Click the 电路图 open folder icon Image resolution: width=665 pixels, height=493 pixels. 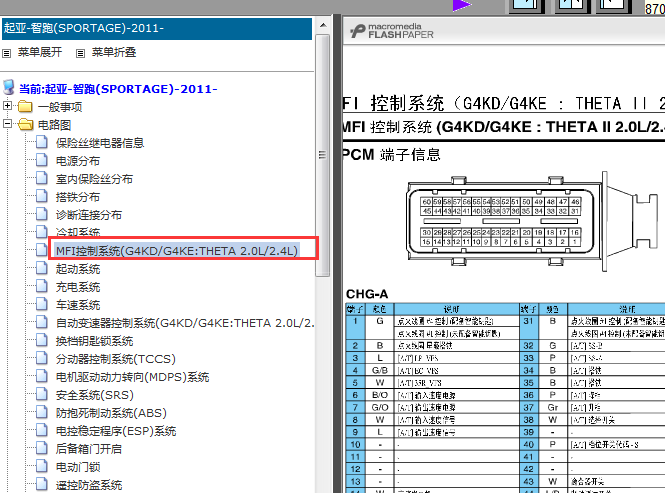(x=26, y=124)
